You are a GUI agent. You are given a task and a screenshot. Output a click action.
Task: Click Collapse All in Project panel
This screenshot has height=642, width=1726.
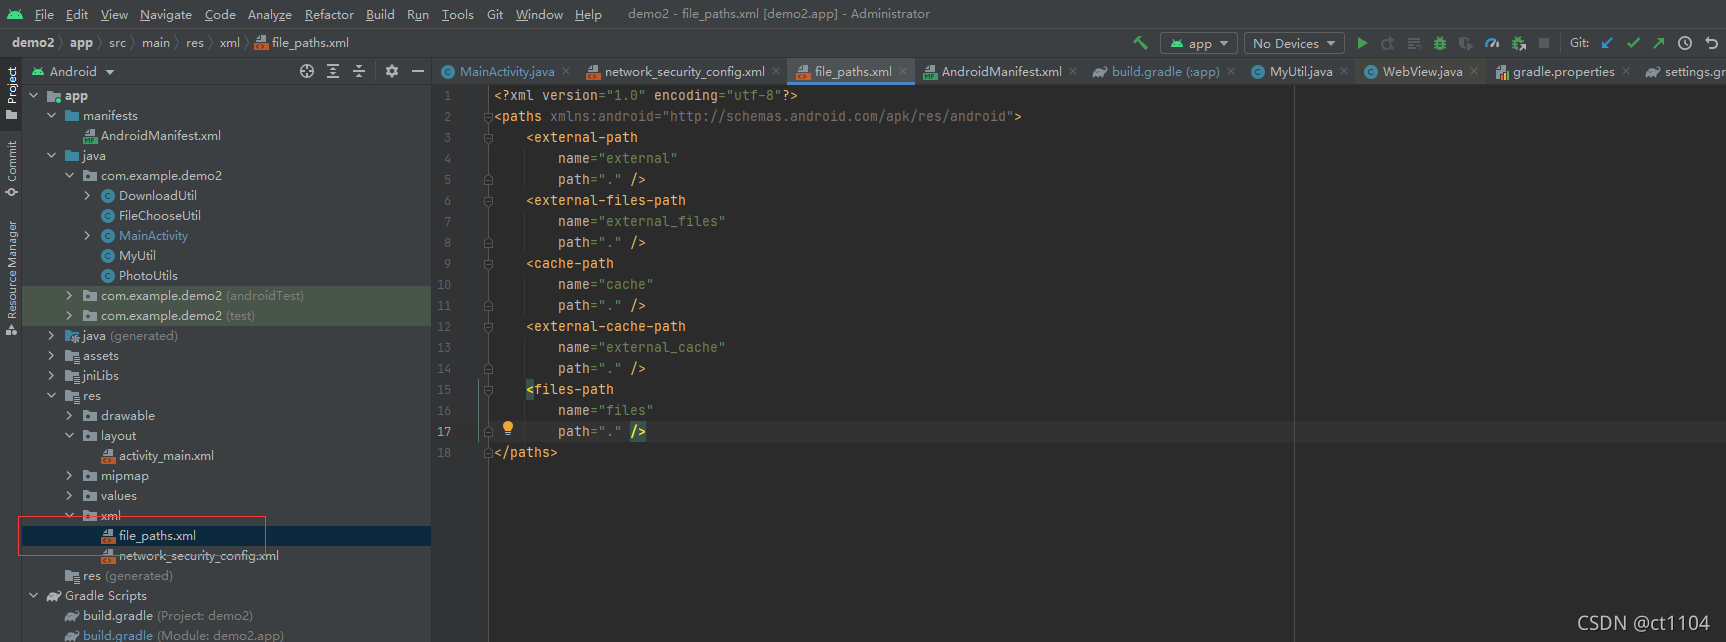pyautogui.click(x=359, y=71)
